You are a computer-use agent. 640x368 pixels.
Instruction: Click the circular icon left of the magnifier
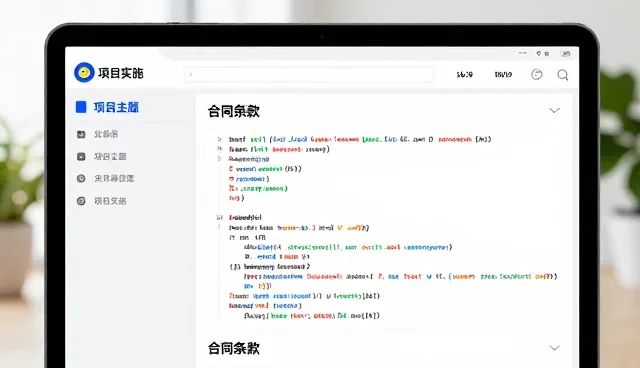tap(537, 74)
